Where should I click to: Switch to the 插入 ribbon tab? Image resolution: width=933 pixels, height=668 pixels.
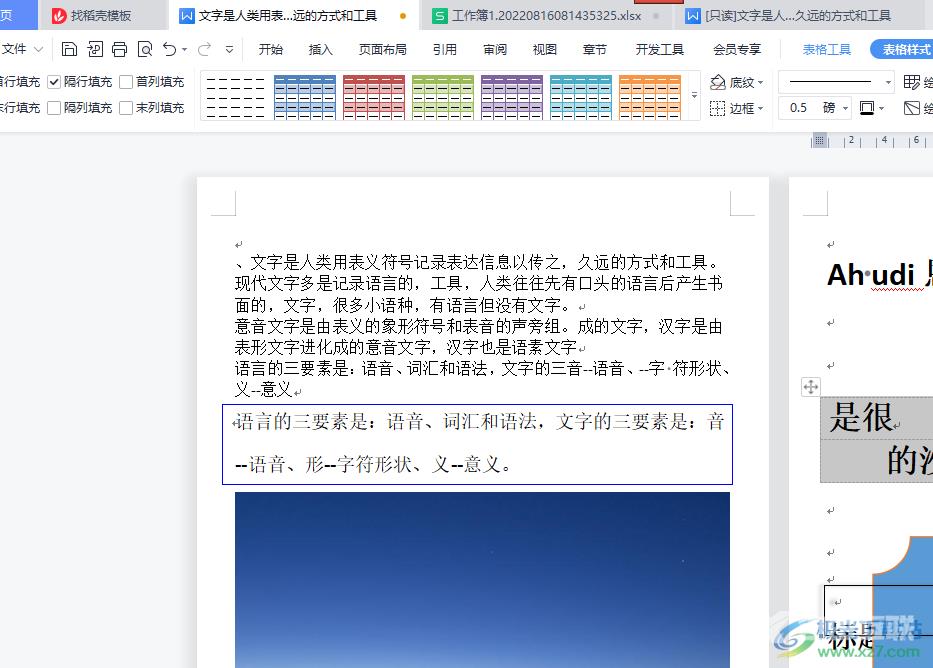[x=319, y=48]
